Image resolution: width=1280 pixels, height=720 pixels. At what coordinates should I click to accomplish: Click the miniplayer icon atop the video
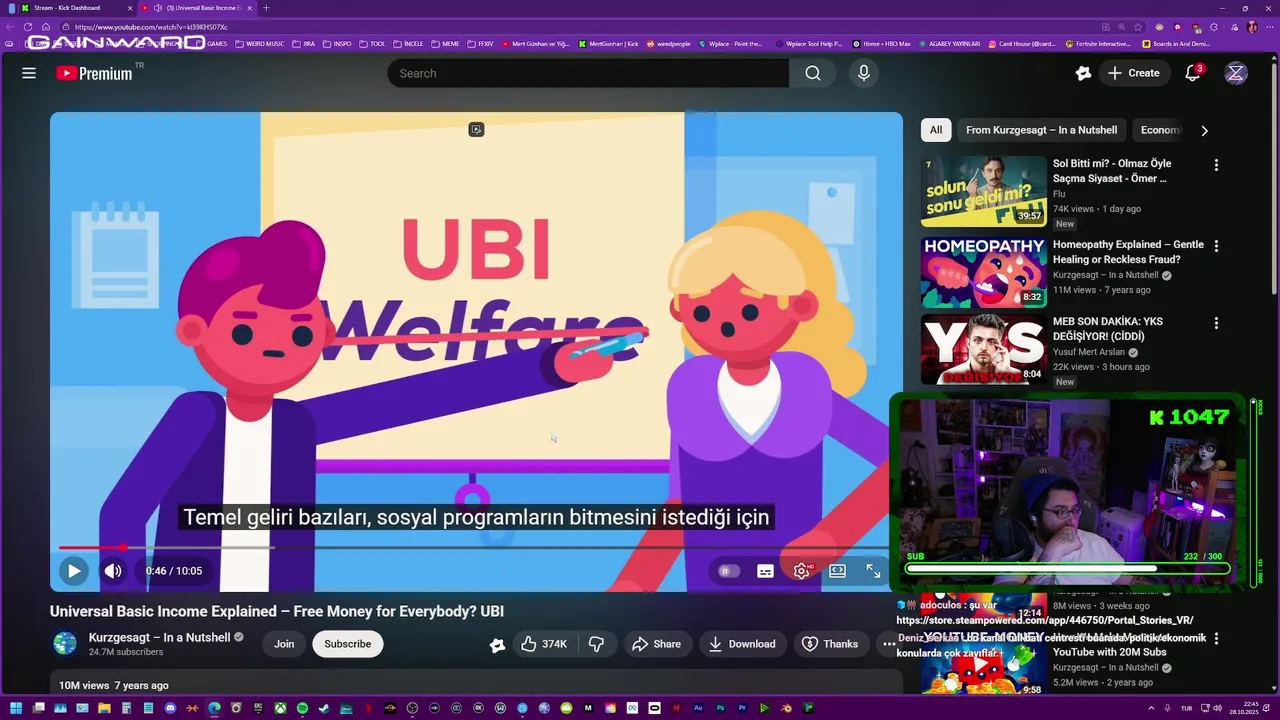pyautogui.click(x=476, y=129)
